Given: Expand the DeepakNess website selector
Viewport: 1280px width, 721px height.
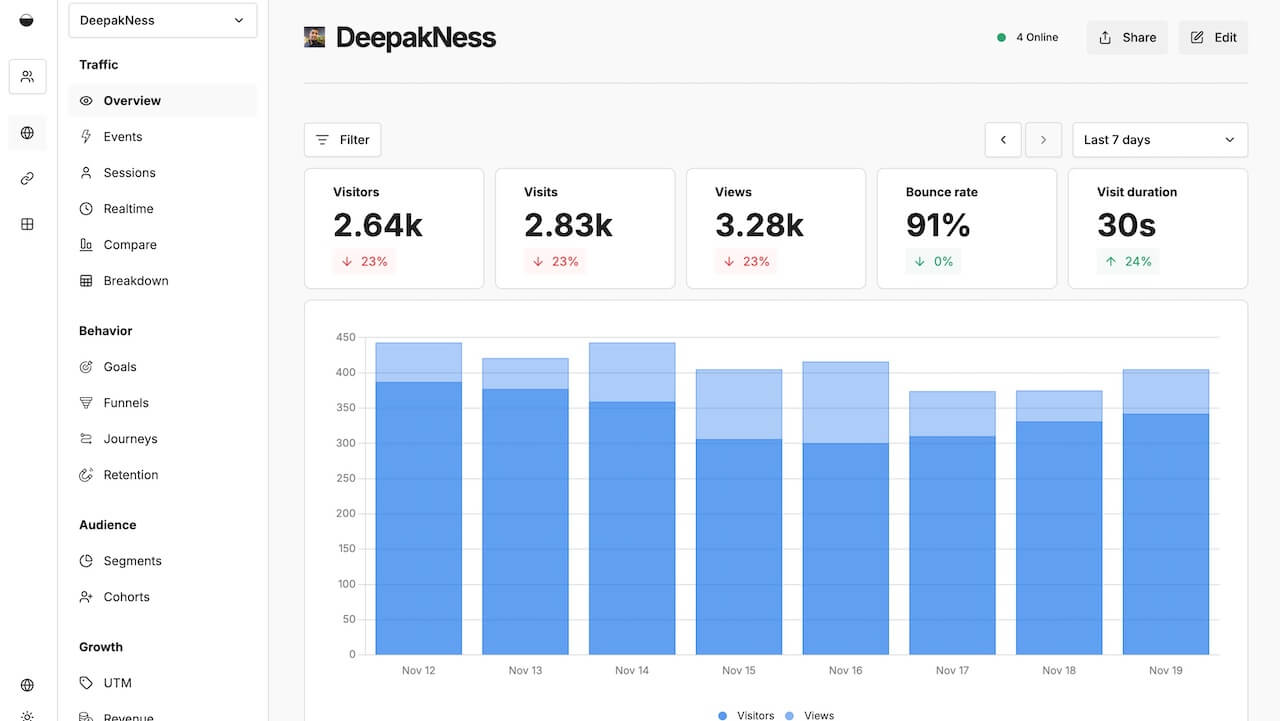Looking at the screenshot, I should pos(163,20).
